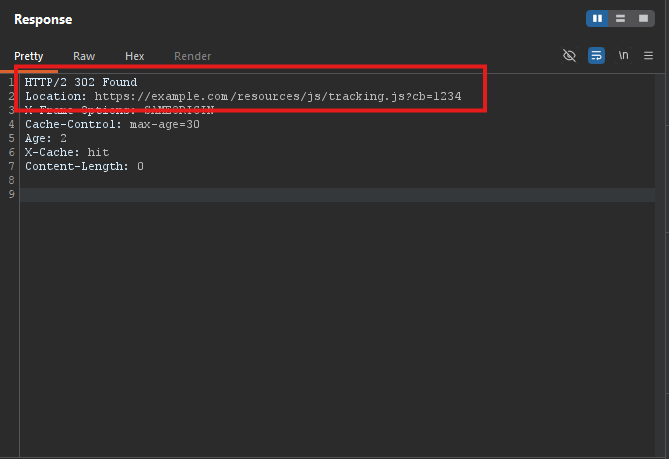669x459 pixels.
Task: Switch to the Pretty tab
Action: pyautogui.click(x=29, y=56)
